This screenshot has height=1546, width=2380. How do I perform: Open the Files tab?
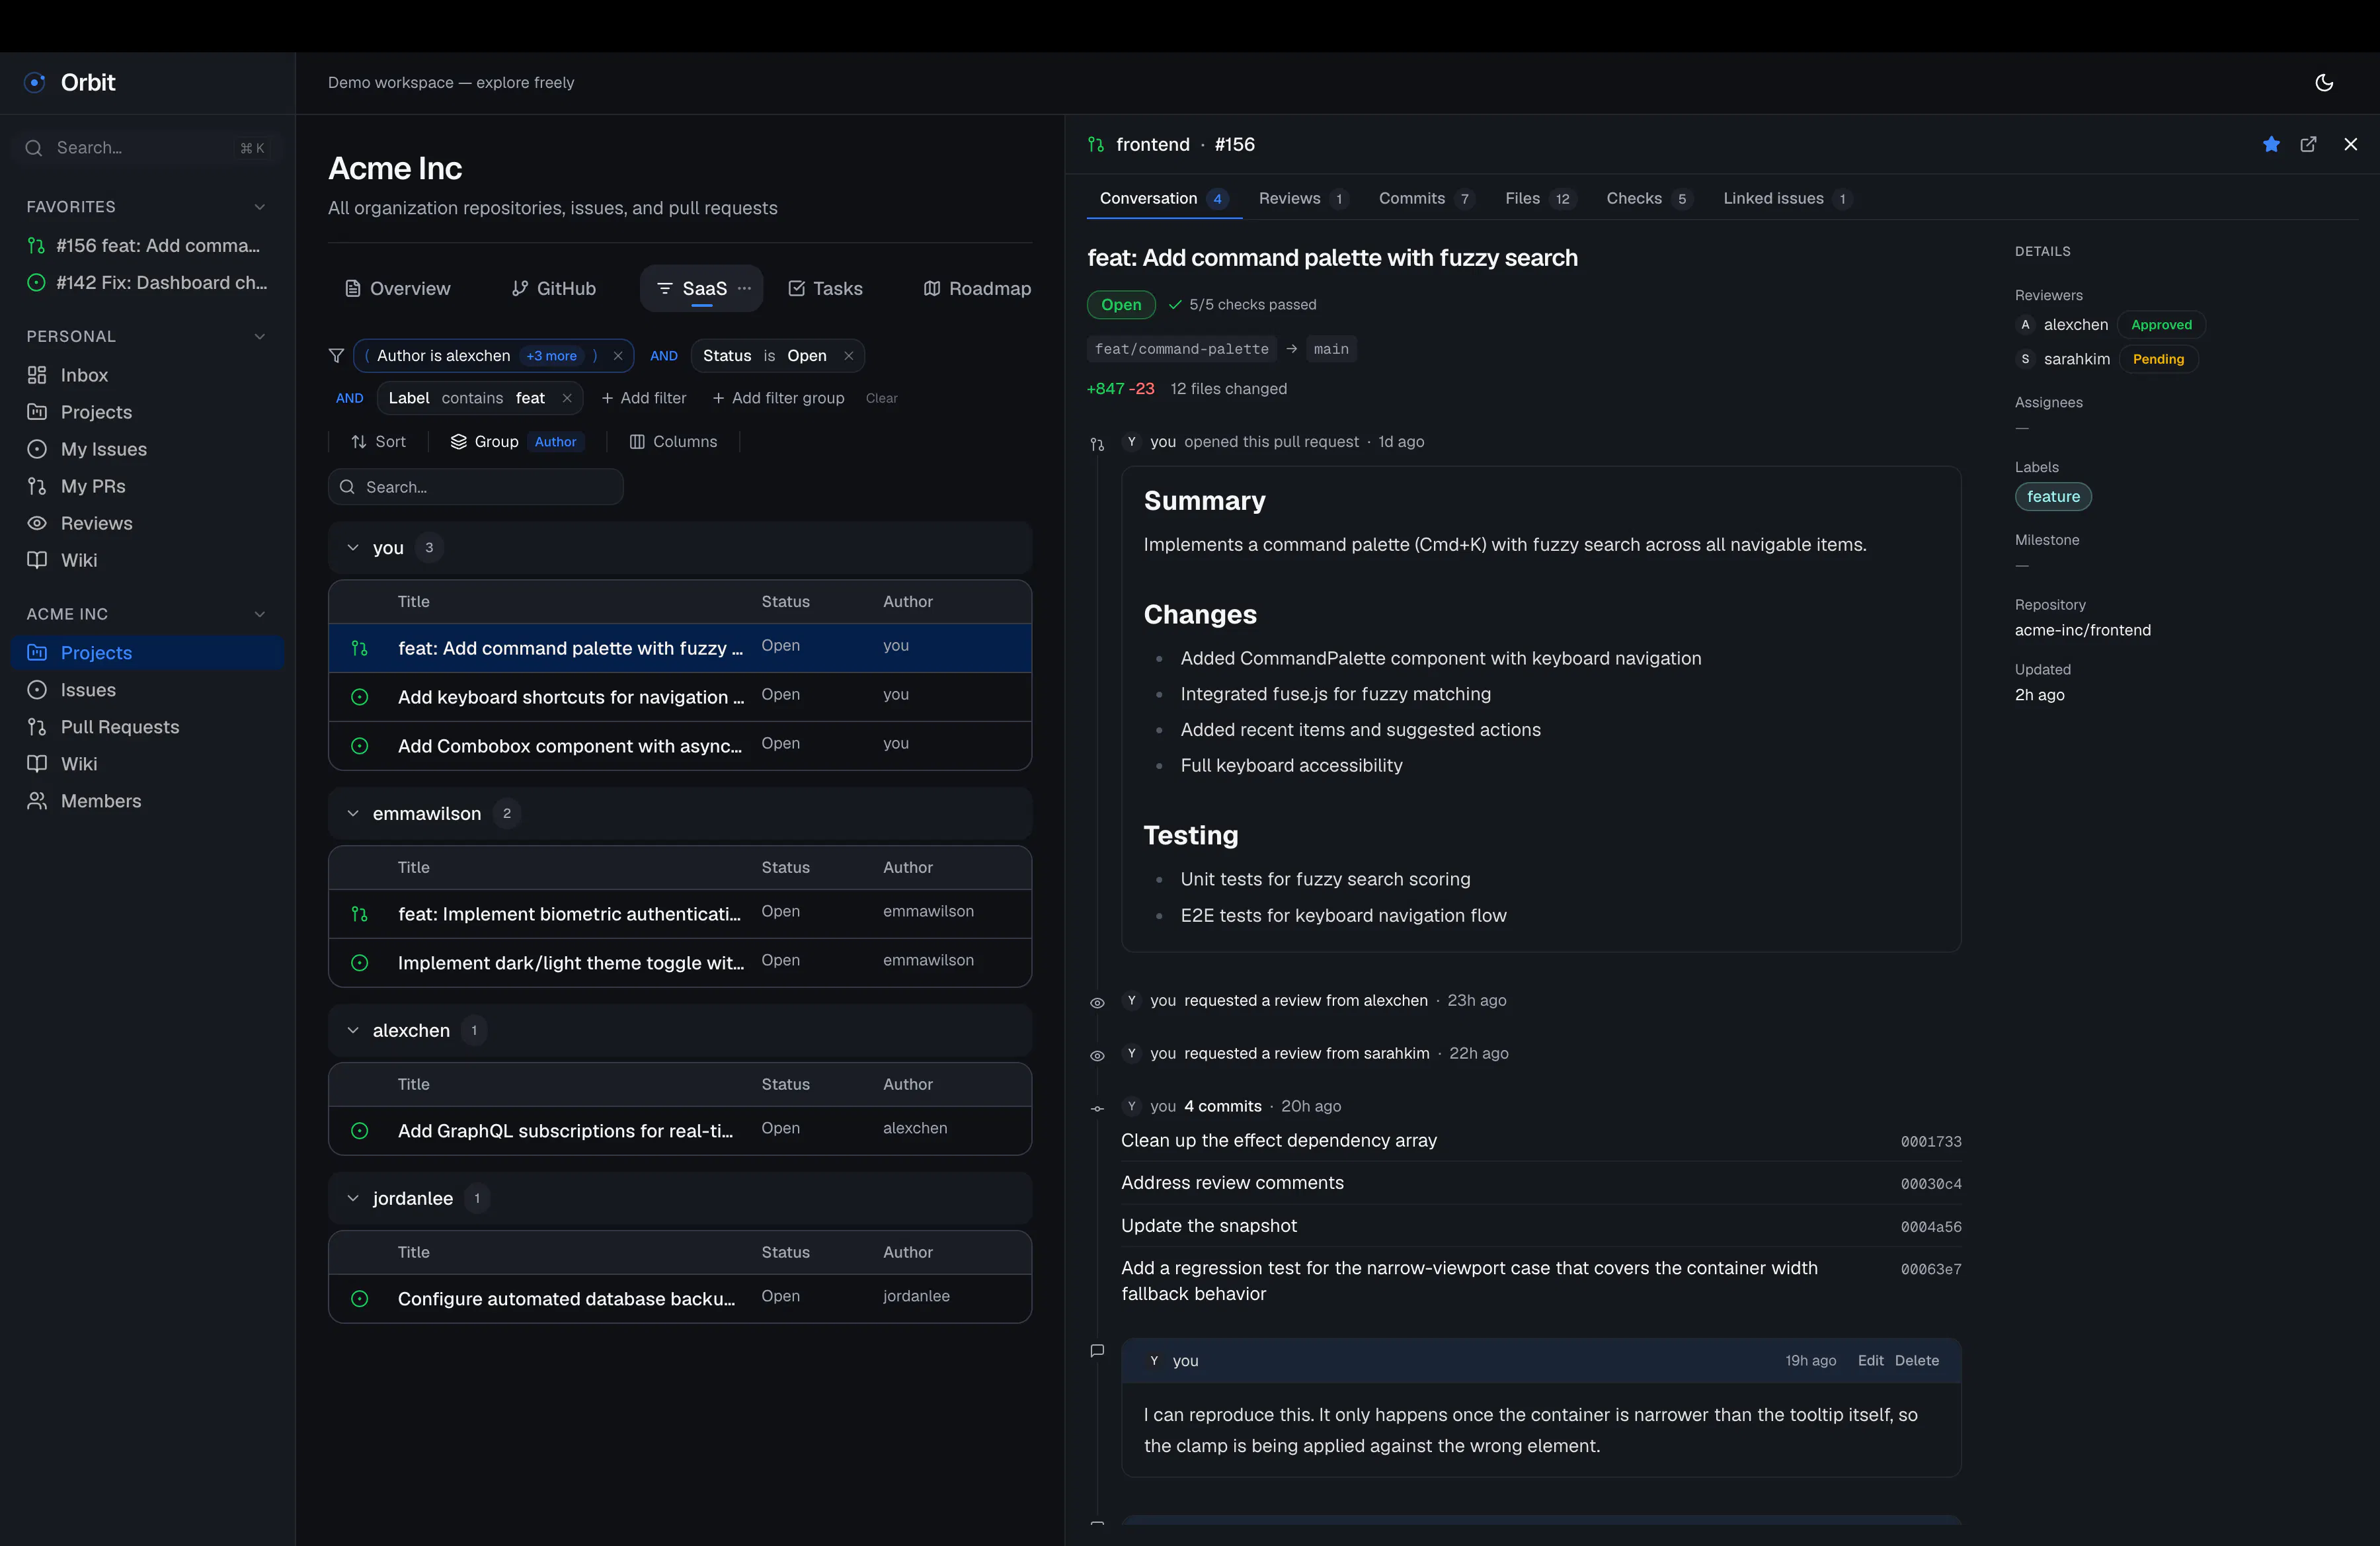(x=1540, y=199)
